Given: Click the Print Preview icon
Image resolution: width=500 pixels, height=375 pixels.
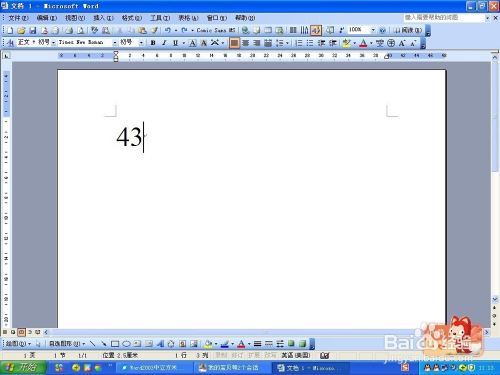Looking at the screenshot, I should [x=80, y=31].
